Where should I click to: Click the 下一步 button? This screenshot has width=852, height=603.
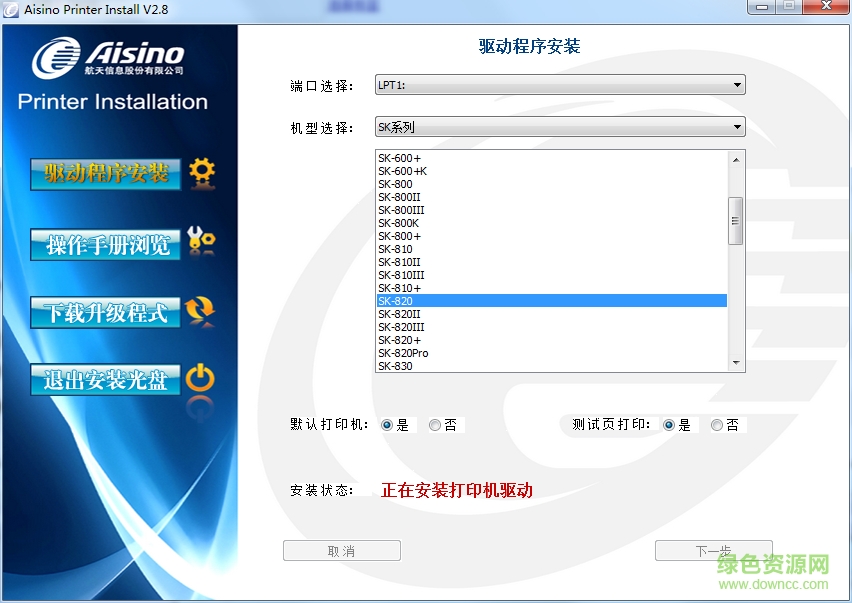tap(713, 550)
